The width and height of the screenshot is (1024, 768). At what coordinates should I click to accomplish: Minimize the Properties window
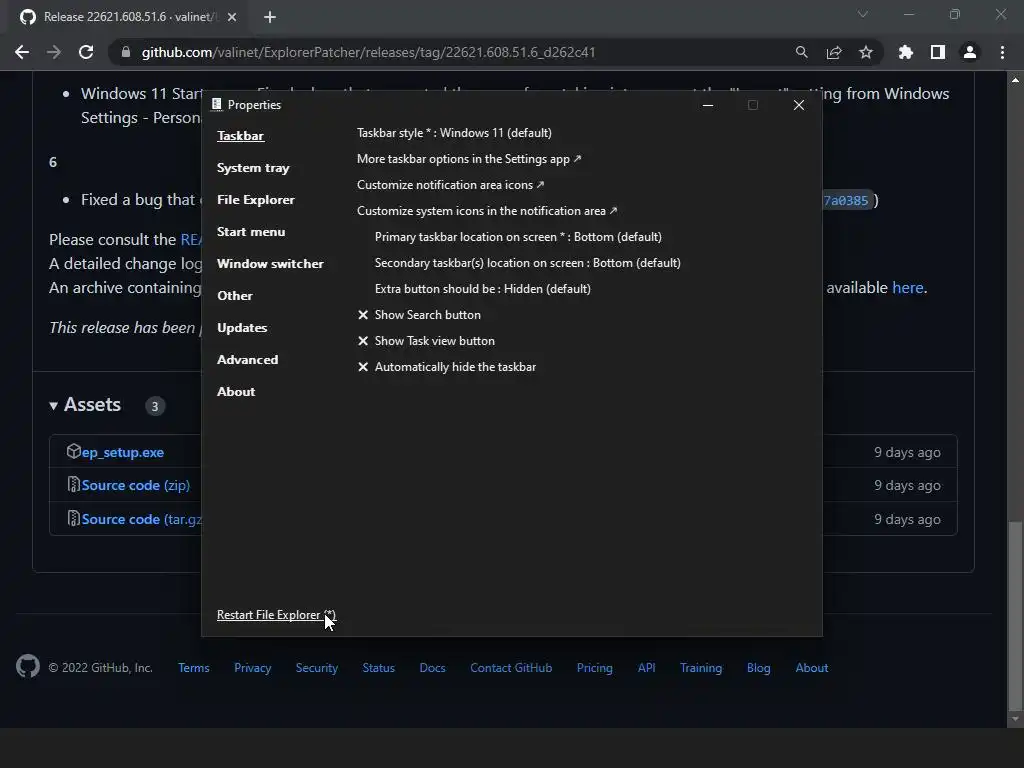coord(708,105)
